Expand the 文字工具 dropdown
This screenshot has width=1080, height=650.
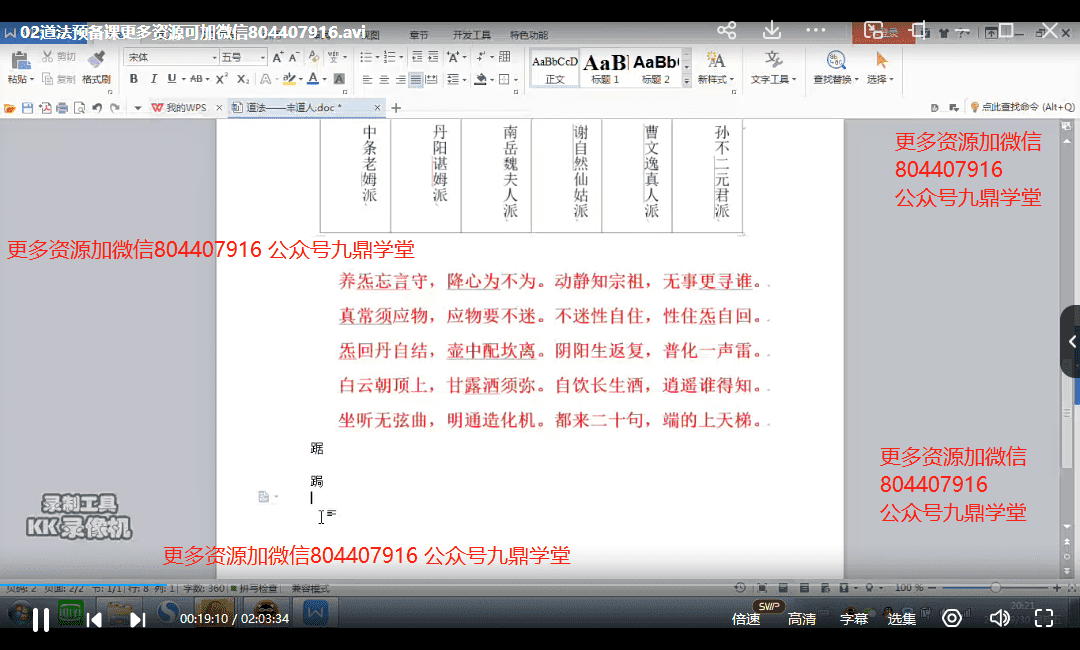point(772,79)
